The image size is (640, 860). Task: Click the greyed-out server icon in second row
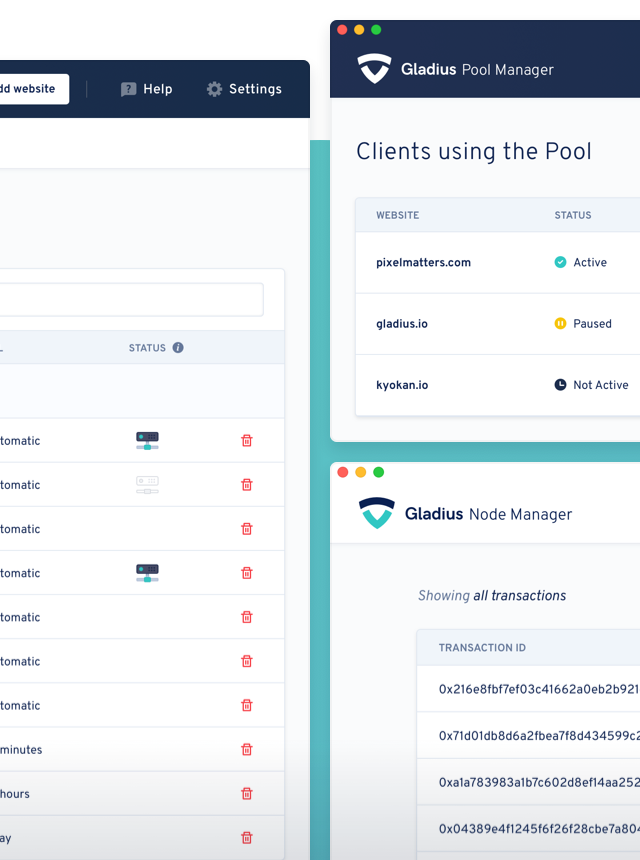(x=147, y=485)
